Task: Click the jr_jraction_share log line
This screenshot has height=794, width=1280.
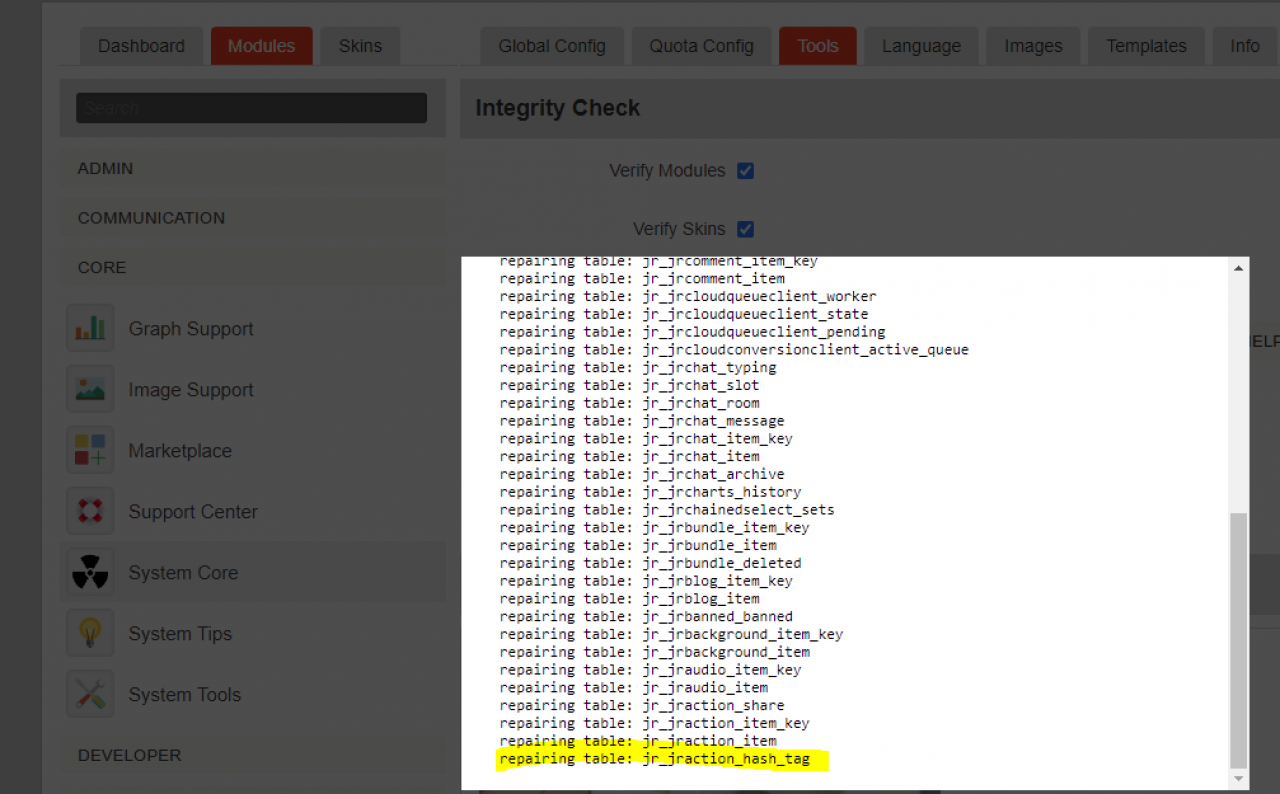Action: pos(642,706)
